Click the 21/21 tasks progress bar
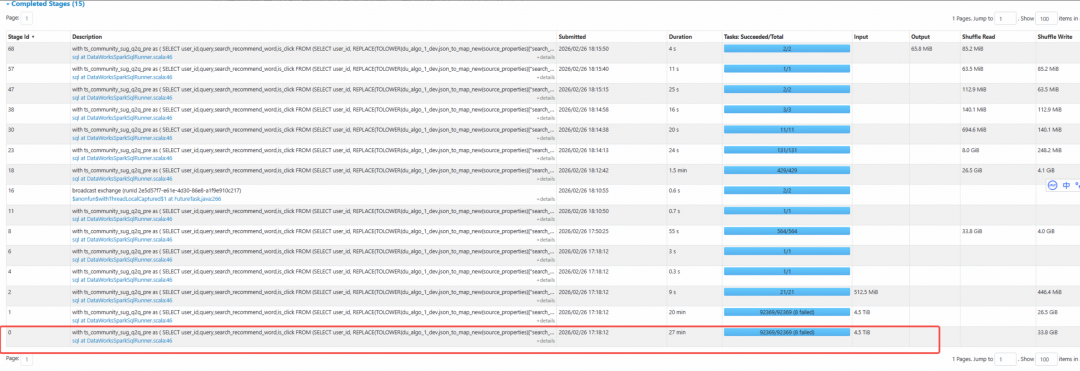 pyautogui.click(x=786, y=291)
